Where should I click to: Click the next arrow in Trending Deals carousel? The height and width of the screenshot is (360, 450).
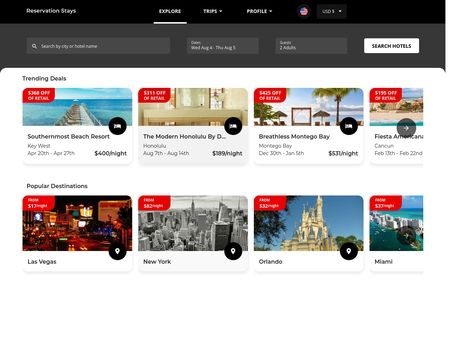click(x=406, y=128)
